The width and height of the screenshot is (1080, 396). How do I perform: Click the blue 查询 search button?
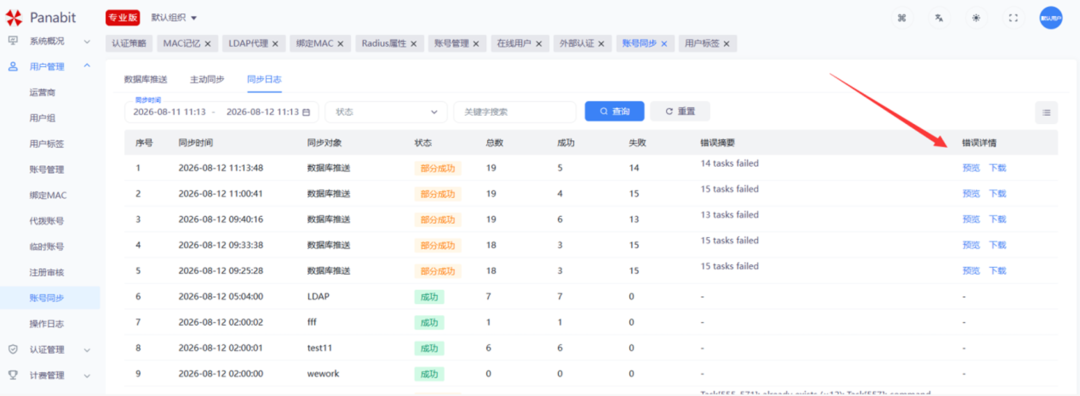(614, 111)
